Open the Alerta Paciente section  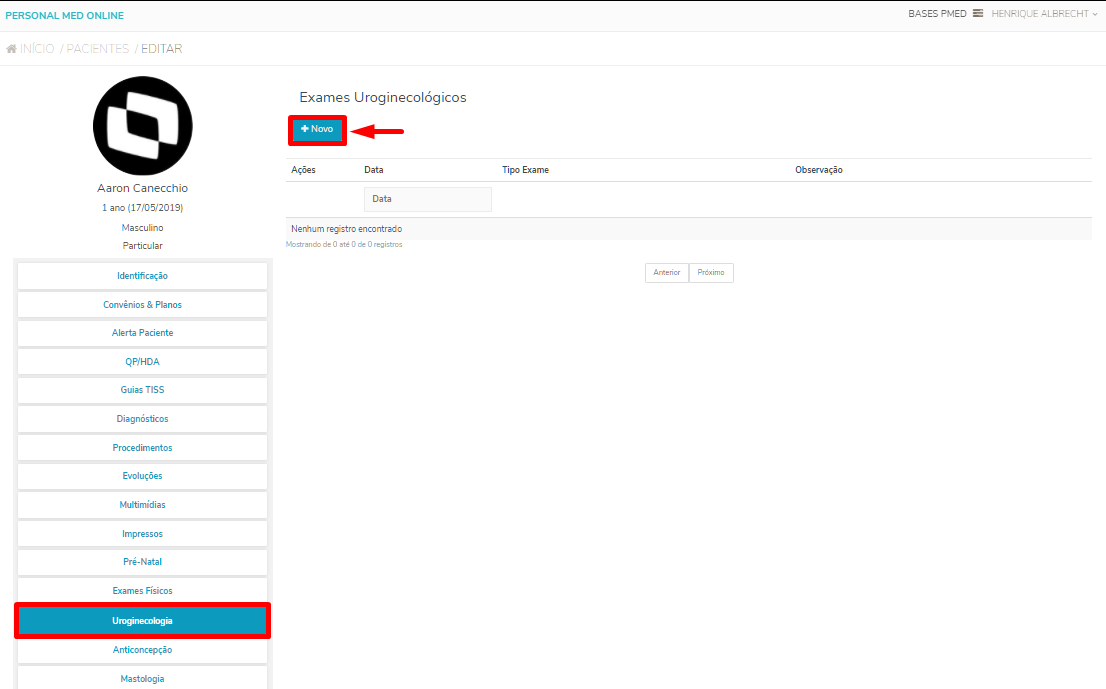click(142, 333)
